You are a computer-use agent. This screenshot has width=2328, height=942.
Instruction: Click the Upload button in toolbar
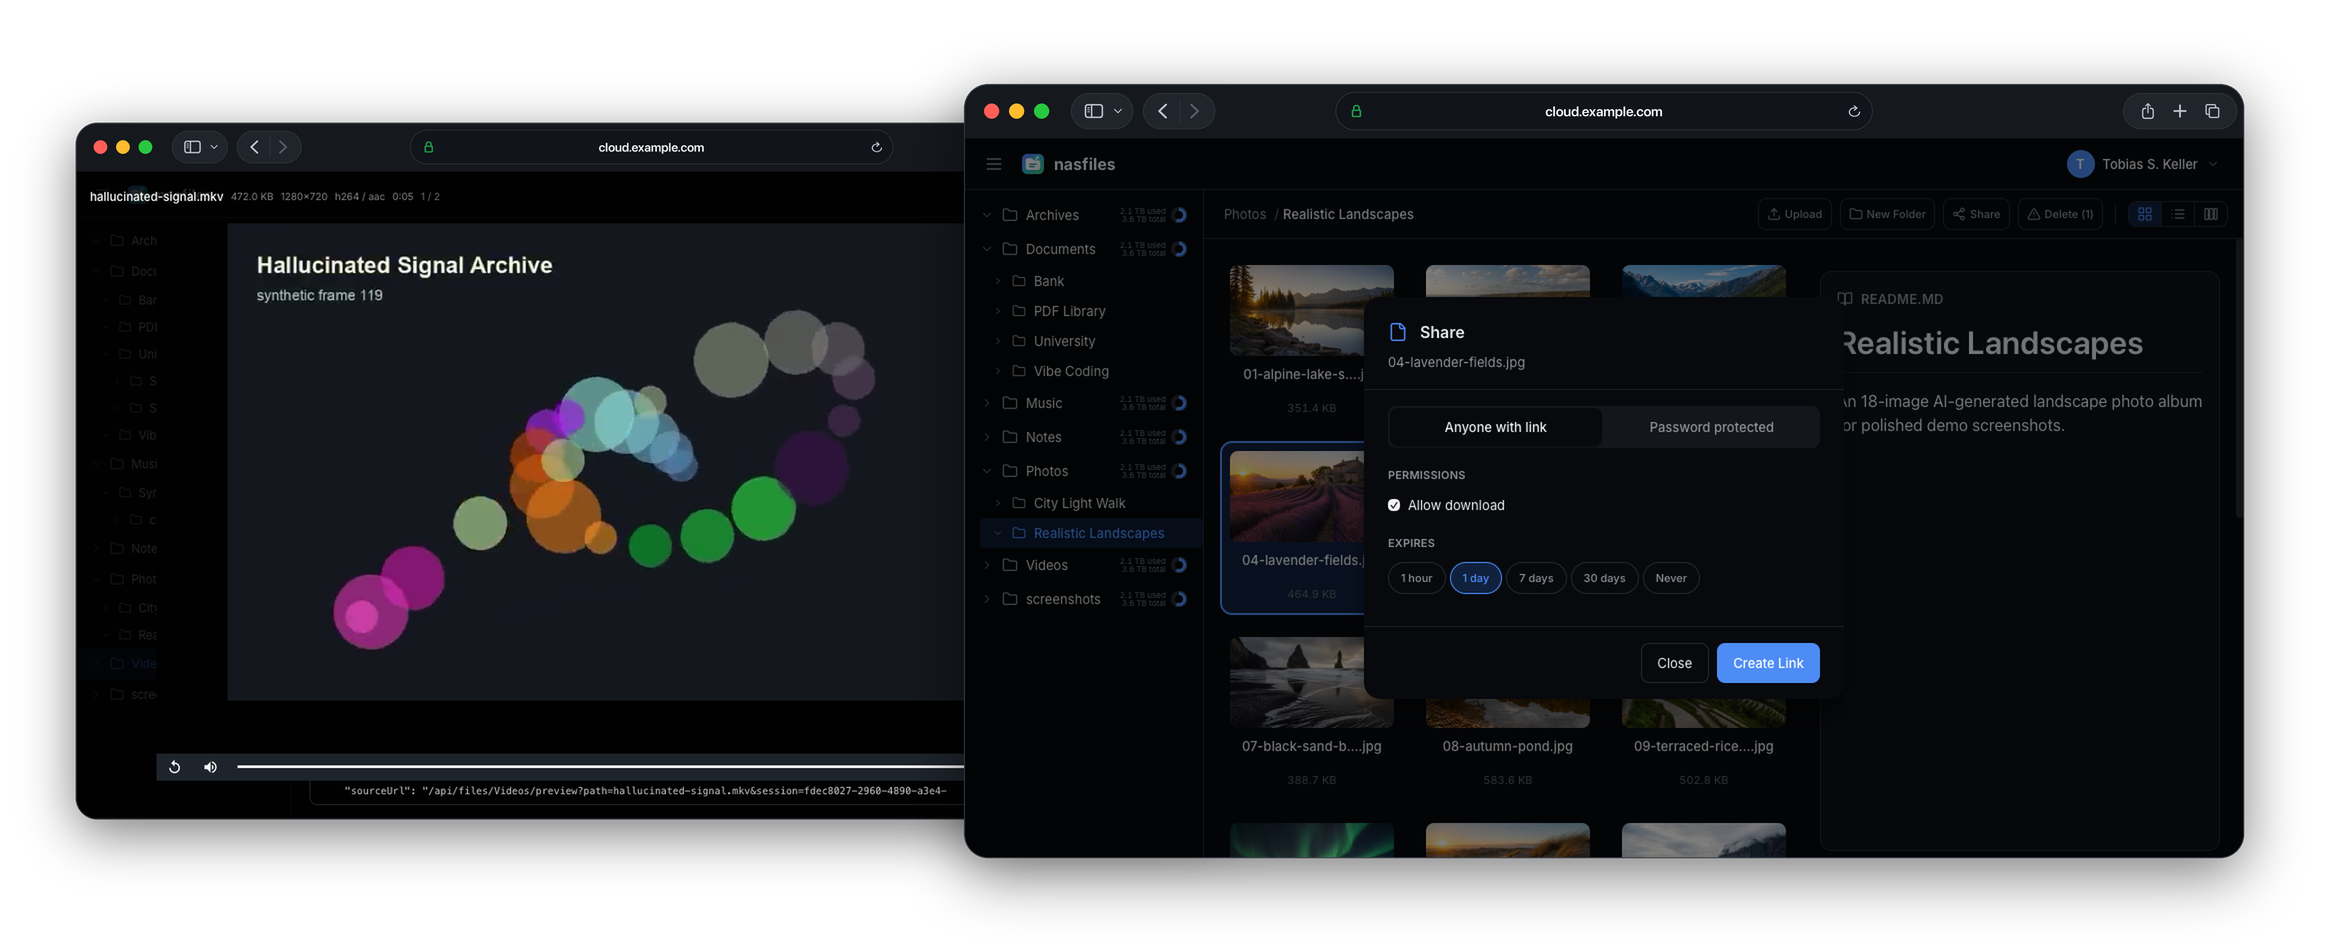point(1794,214)
